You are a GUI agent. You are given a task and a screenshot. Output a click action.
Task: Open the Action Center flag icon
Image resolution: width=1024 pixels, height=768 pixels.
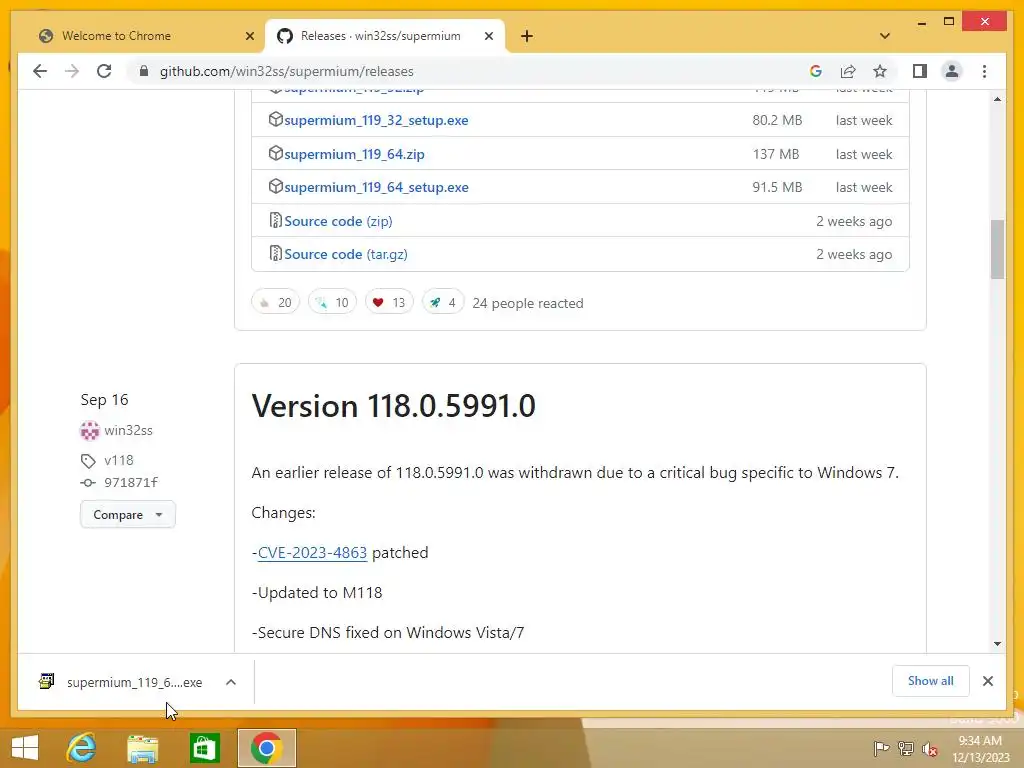(881, 748)
